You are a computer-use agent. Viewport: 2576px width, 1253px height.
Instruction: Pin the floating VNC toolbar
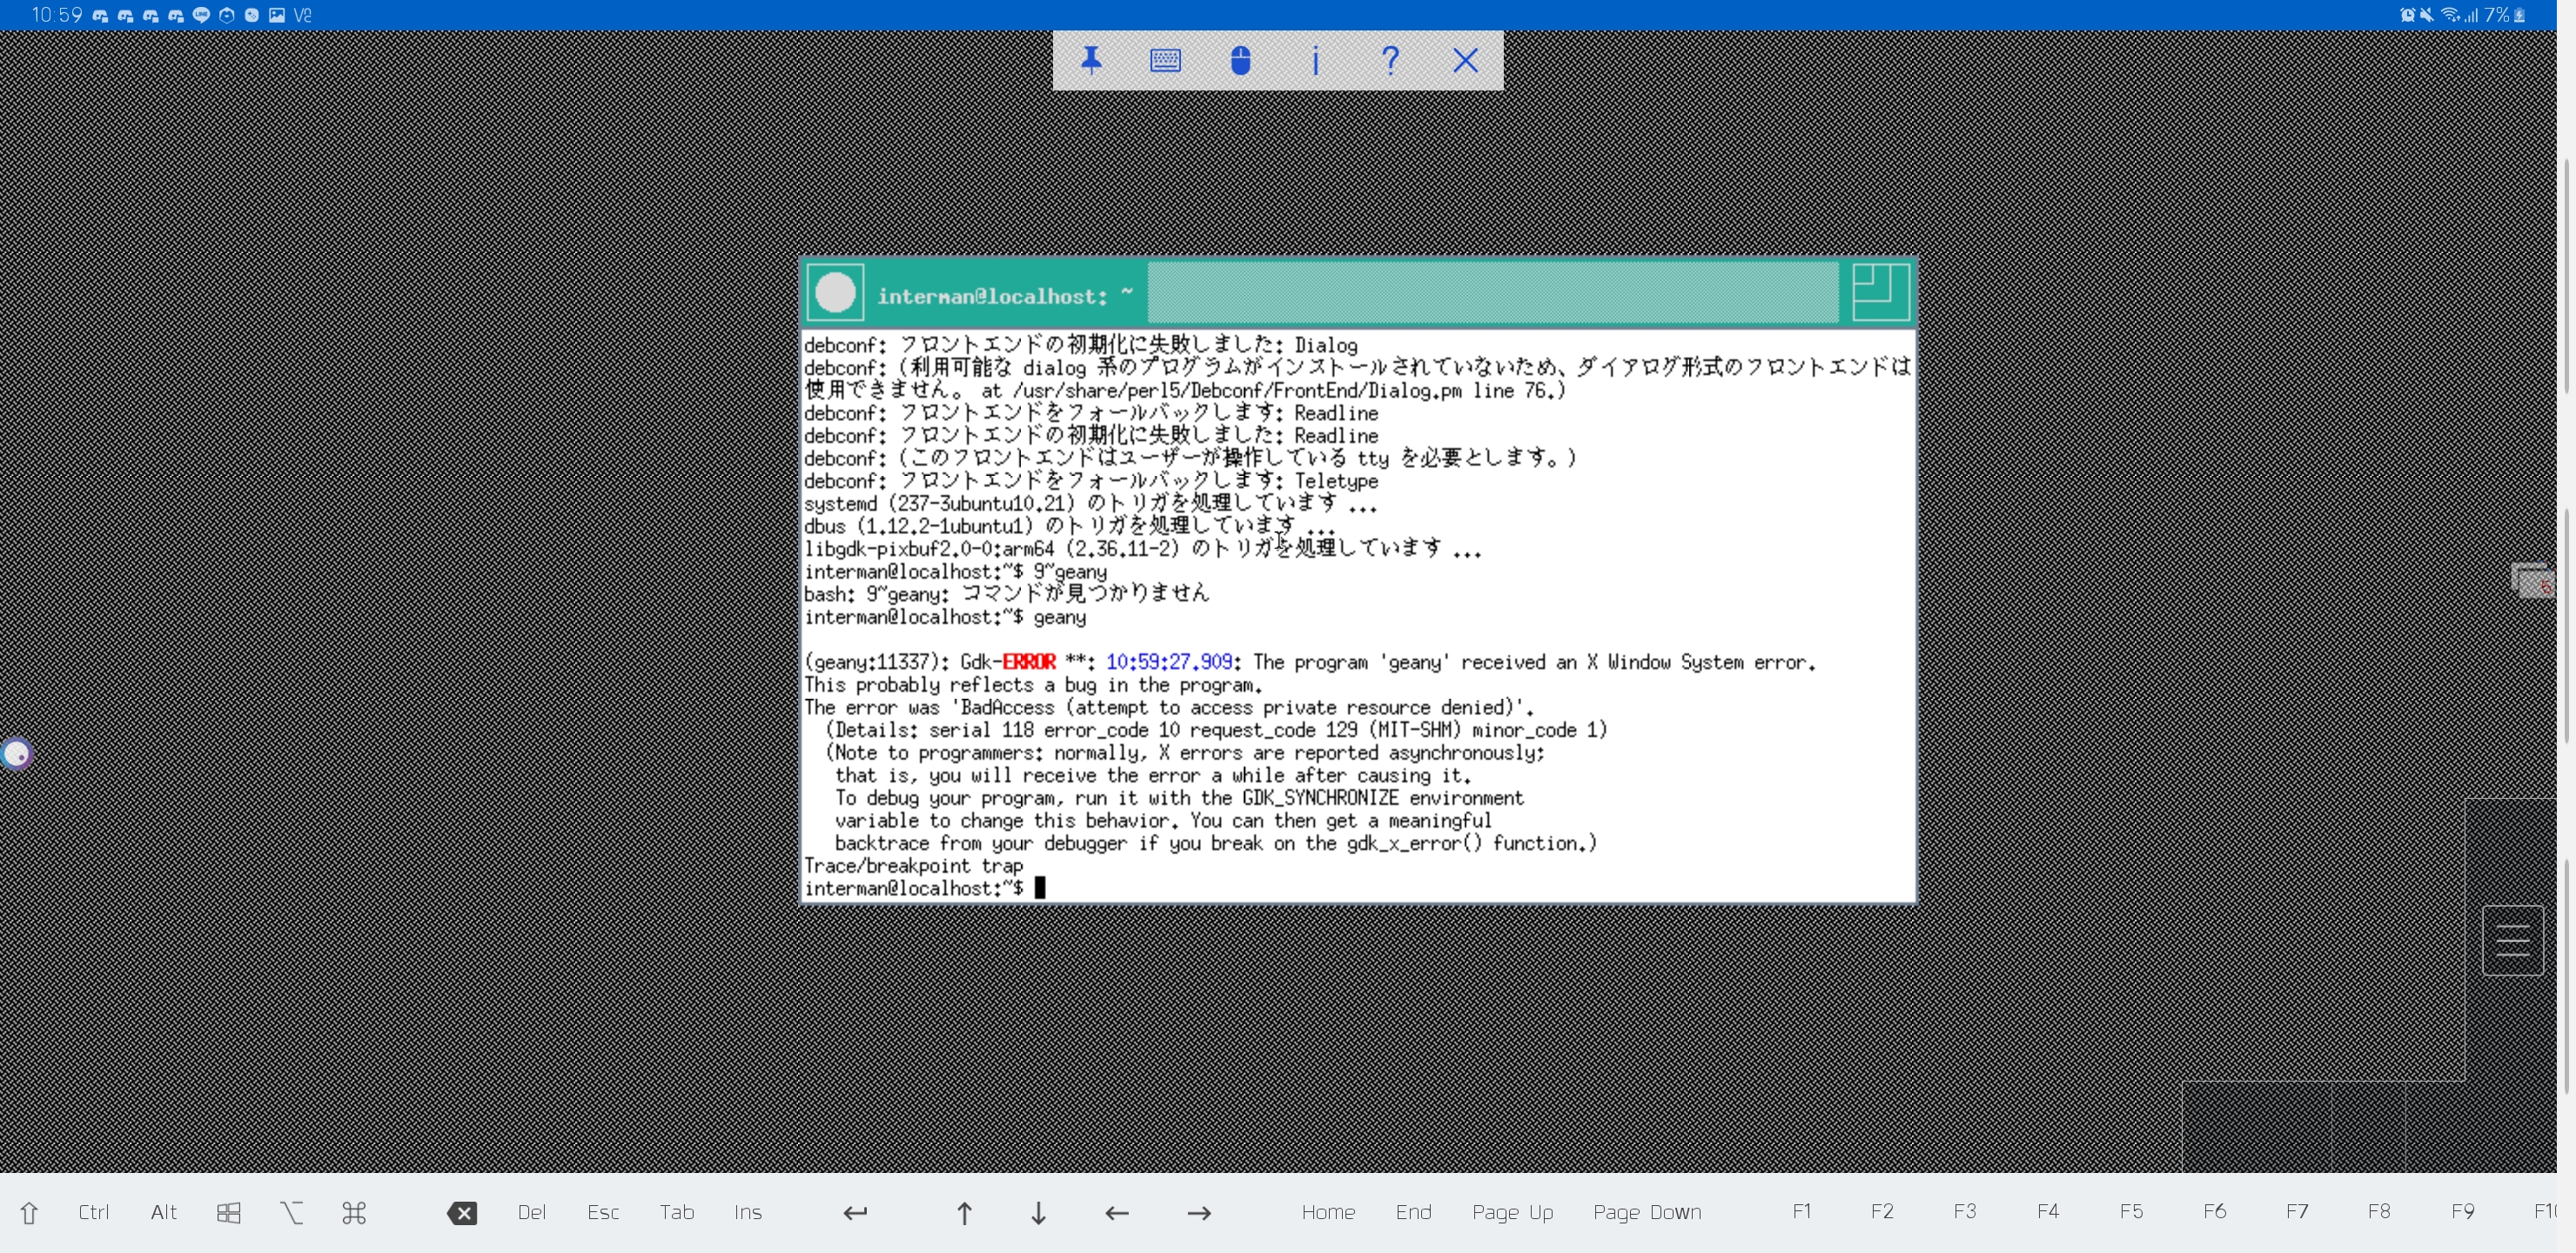1091,61
